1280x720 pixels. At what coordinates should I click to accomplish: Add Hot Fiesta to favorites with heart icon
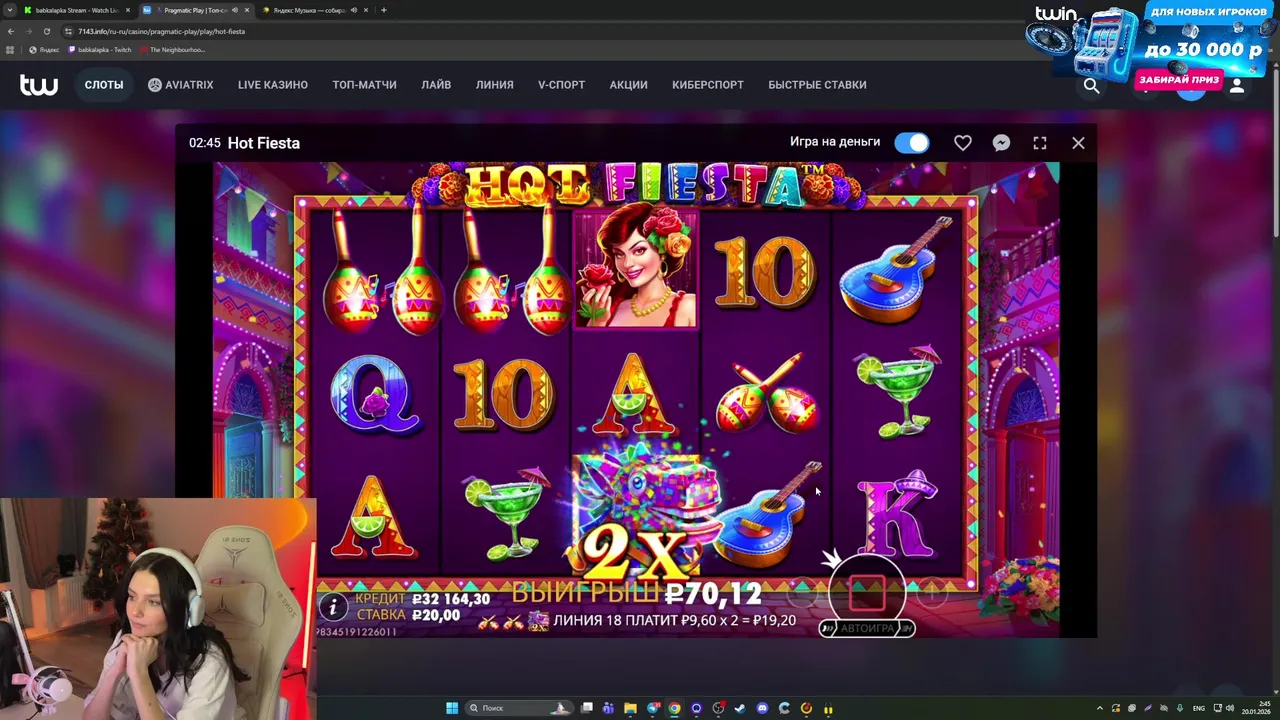point(962,143)
